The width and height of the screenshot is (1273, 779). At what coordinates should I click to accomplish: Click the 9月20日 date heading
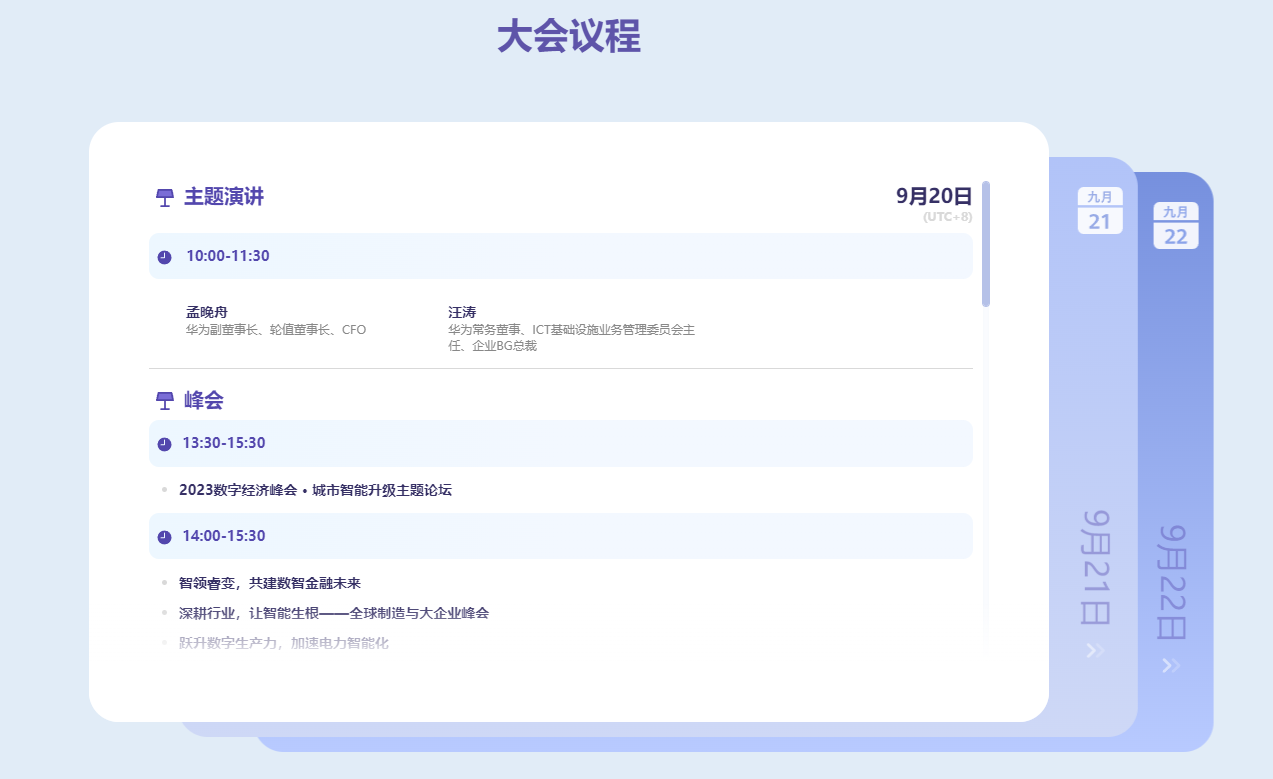933,196
